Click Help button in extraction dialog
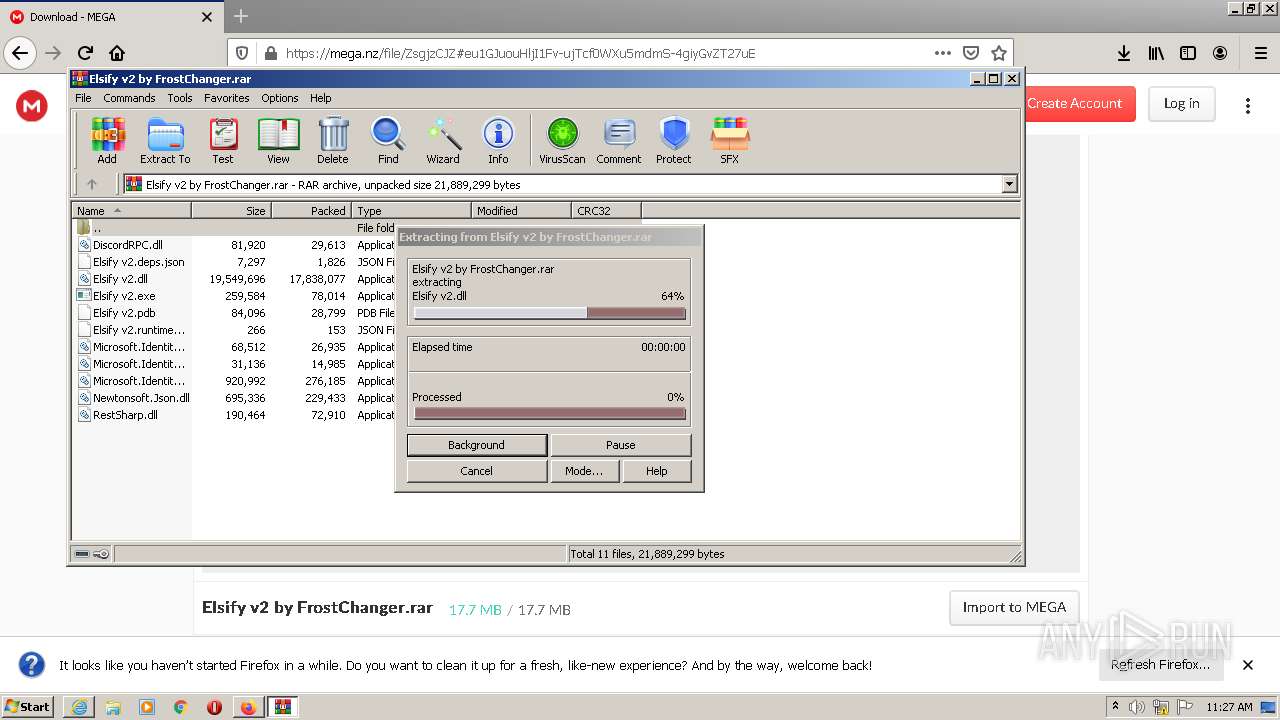Image resolution: width=1280 pixels, height=720 pixels. click(656, 471)
